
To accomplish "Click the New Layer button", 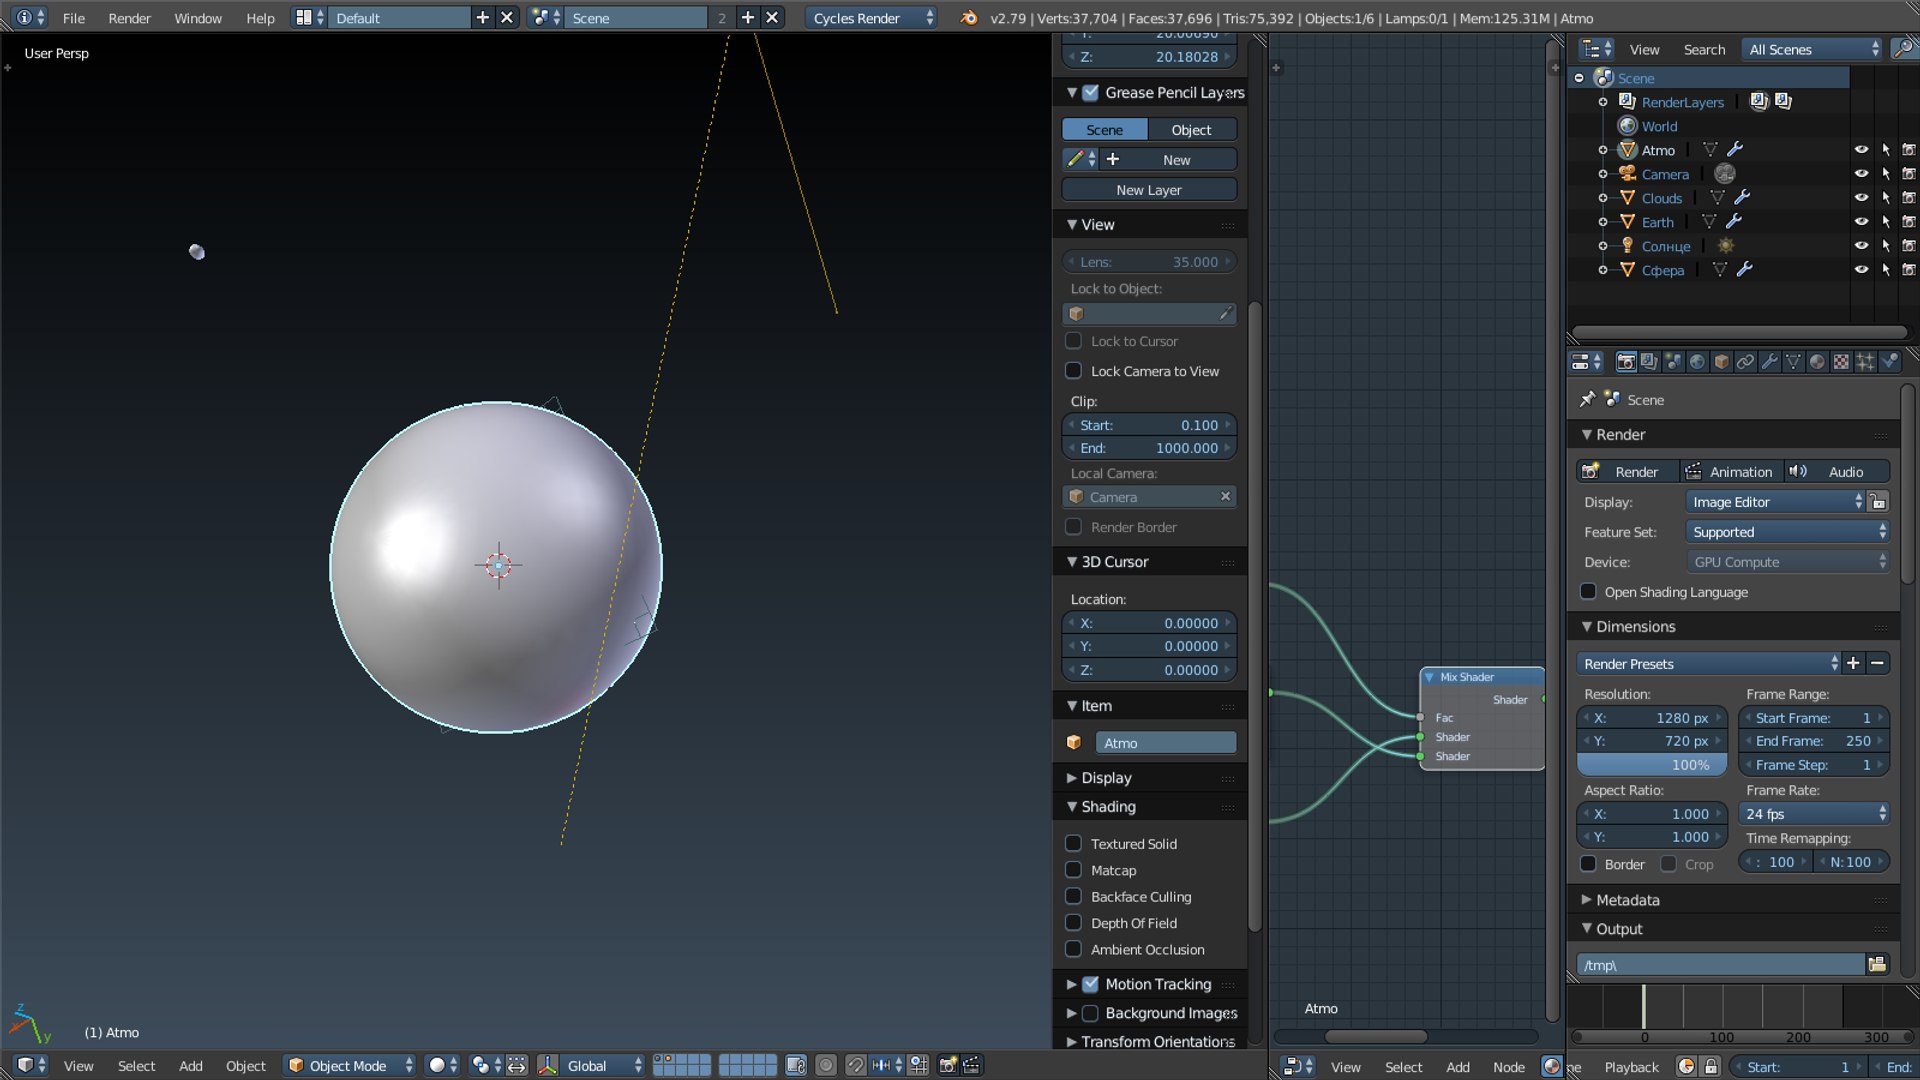I will (x=1149, y=190).
